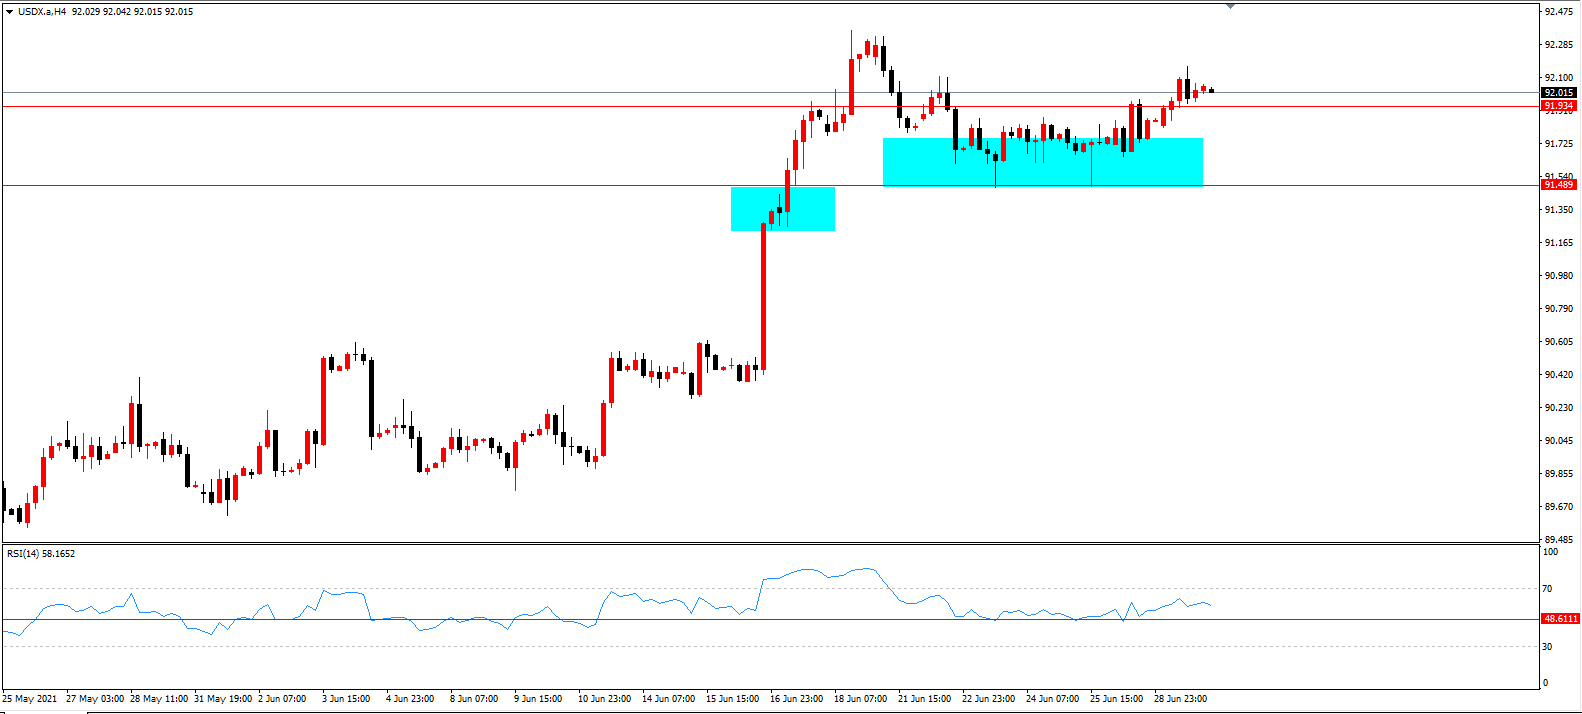Select the small cyan rectangle near 91.350

tap(783, 209)
